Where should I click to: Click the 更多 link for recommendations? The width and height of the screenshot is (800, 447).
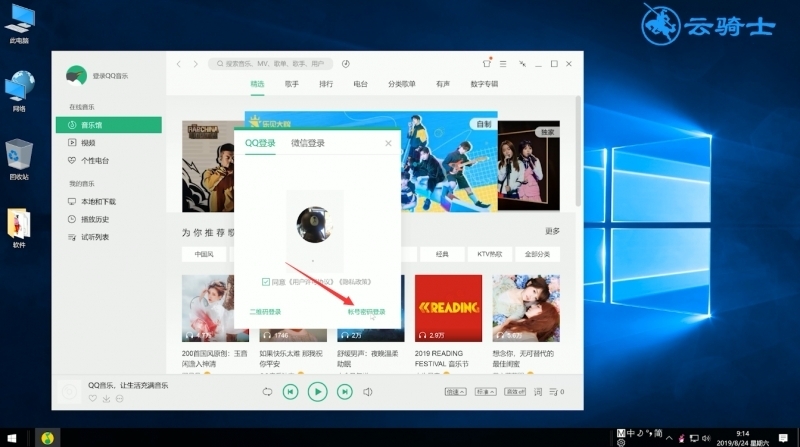tap(552, 231)
